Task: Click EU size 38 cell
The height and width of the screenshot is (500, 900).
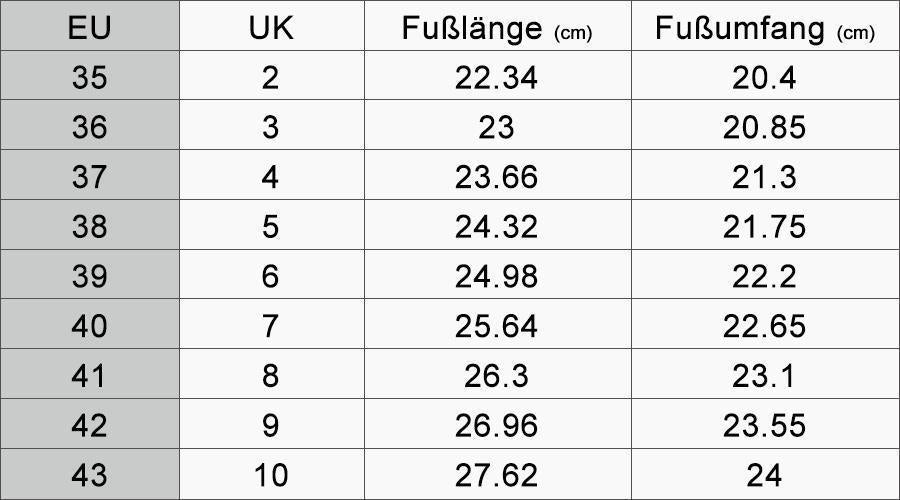Action: [x=89, y=227]
